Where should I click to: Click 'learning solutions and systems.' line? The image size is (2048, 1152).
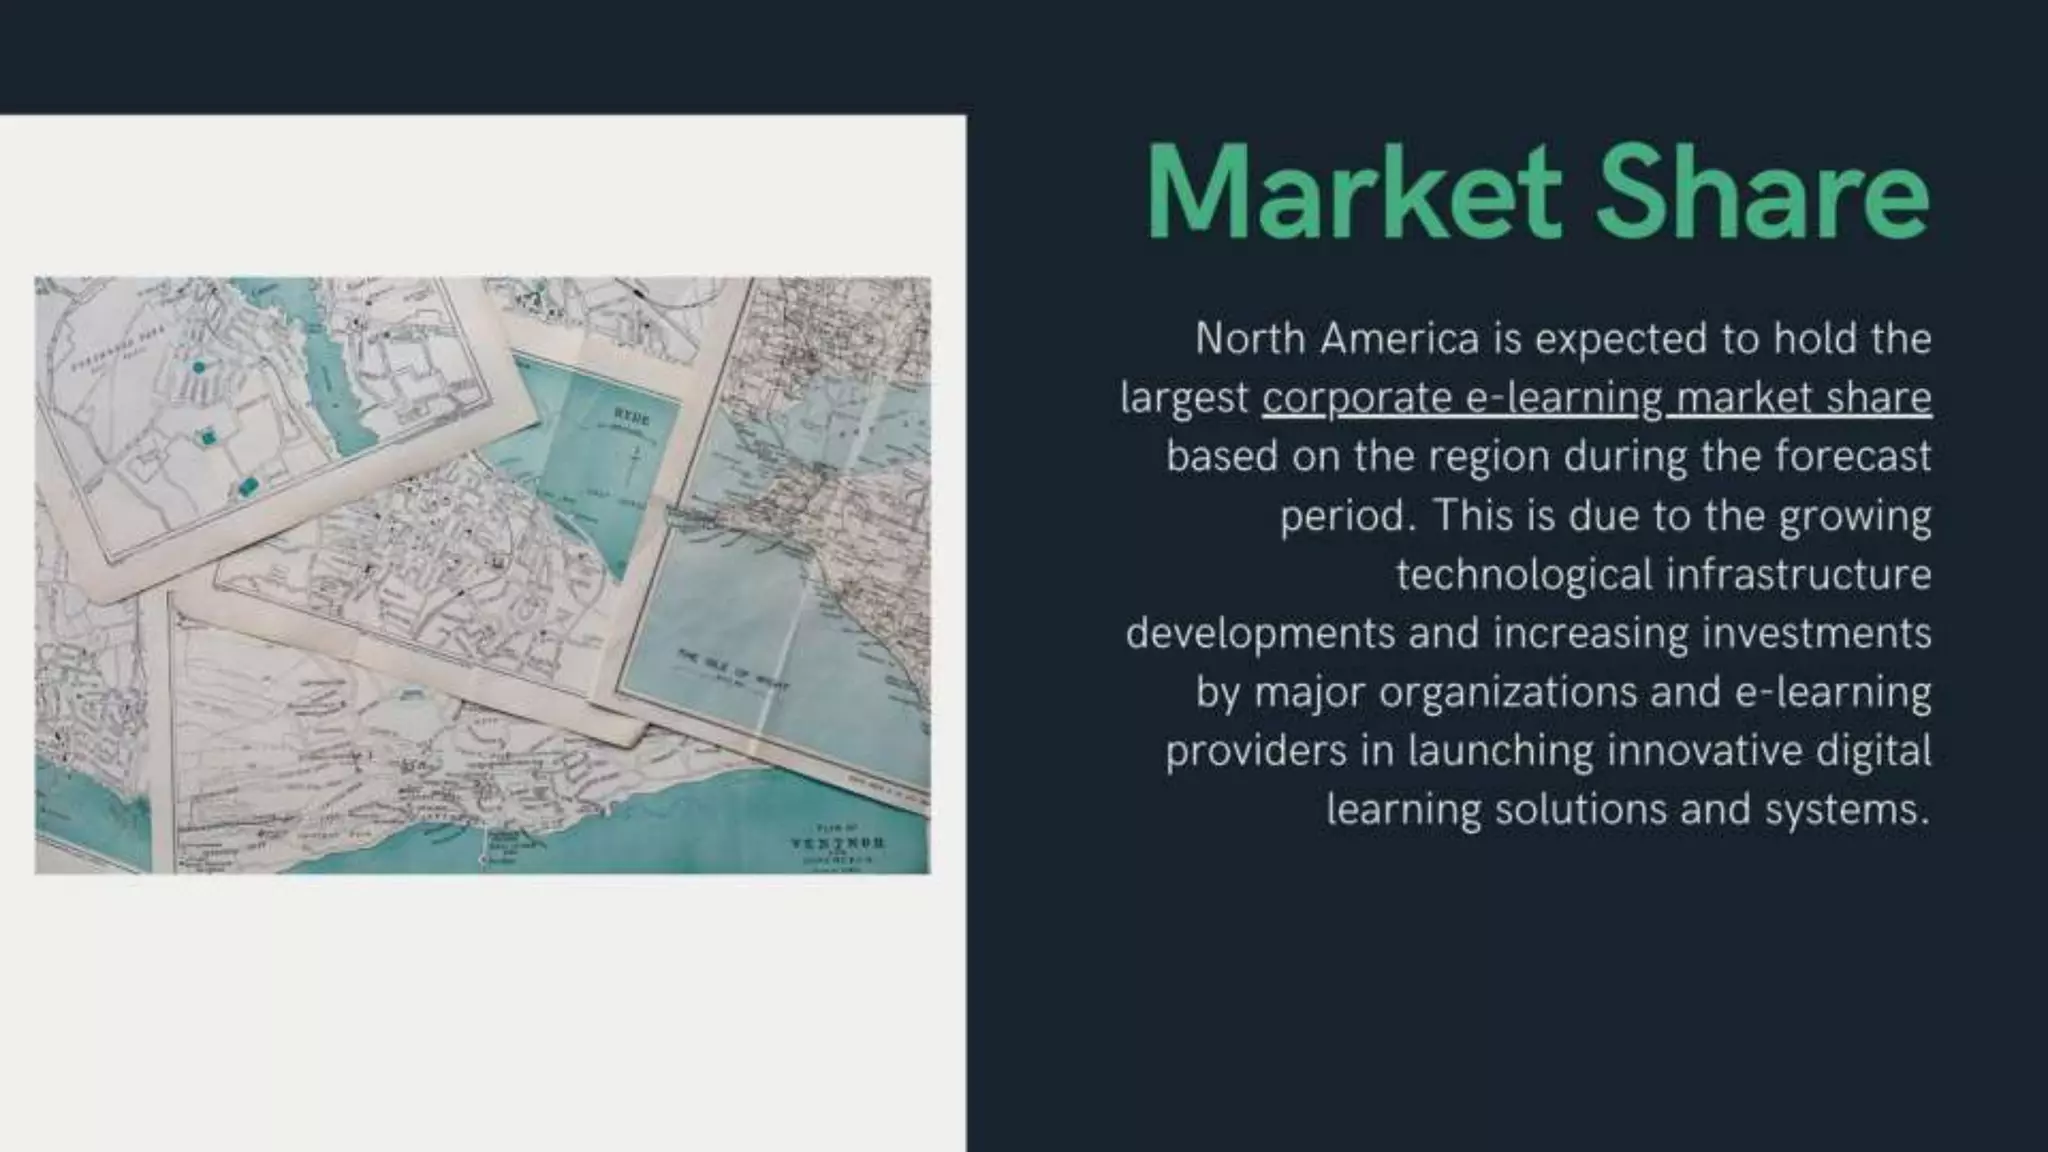pyautogui.click(x=1627, y=810)
